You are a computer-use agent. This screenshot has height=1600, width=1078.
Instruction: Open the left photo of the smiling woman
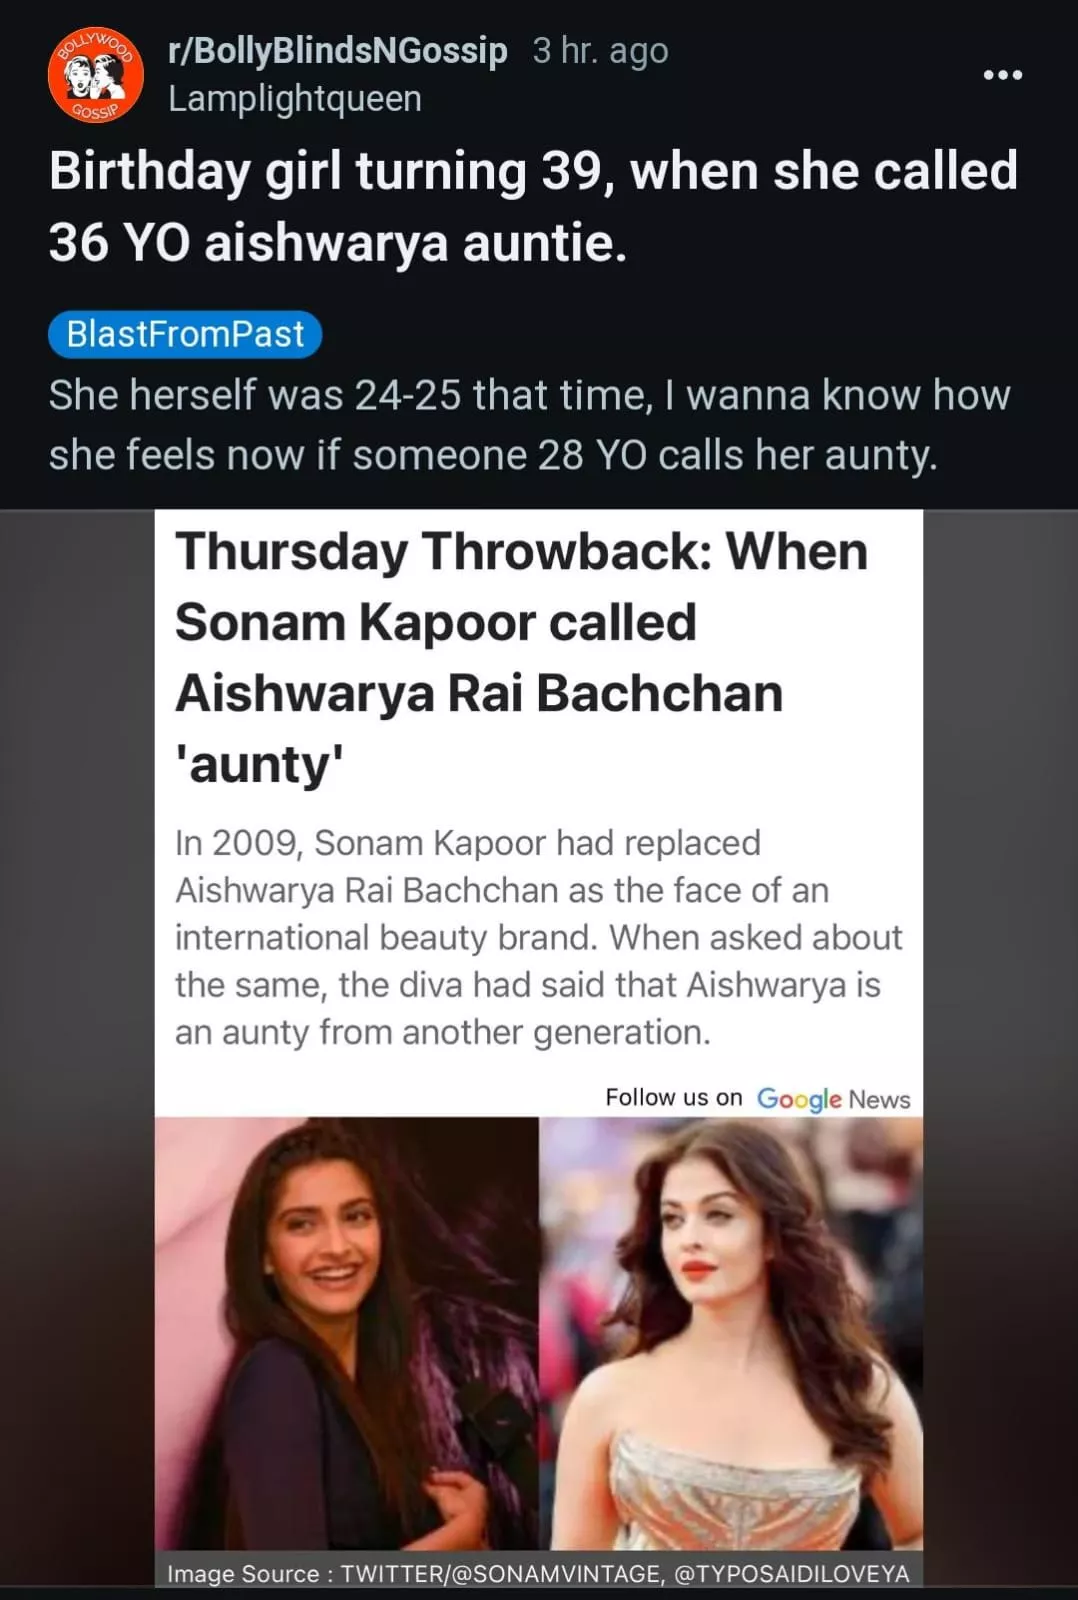click(x=347, y=1333)
